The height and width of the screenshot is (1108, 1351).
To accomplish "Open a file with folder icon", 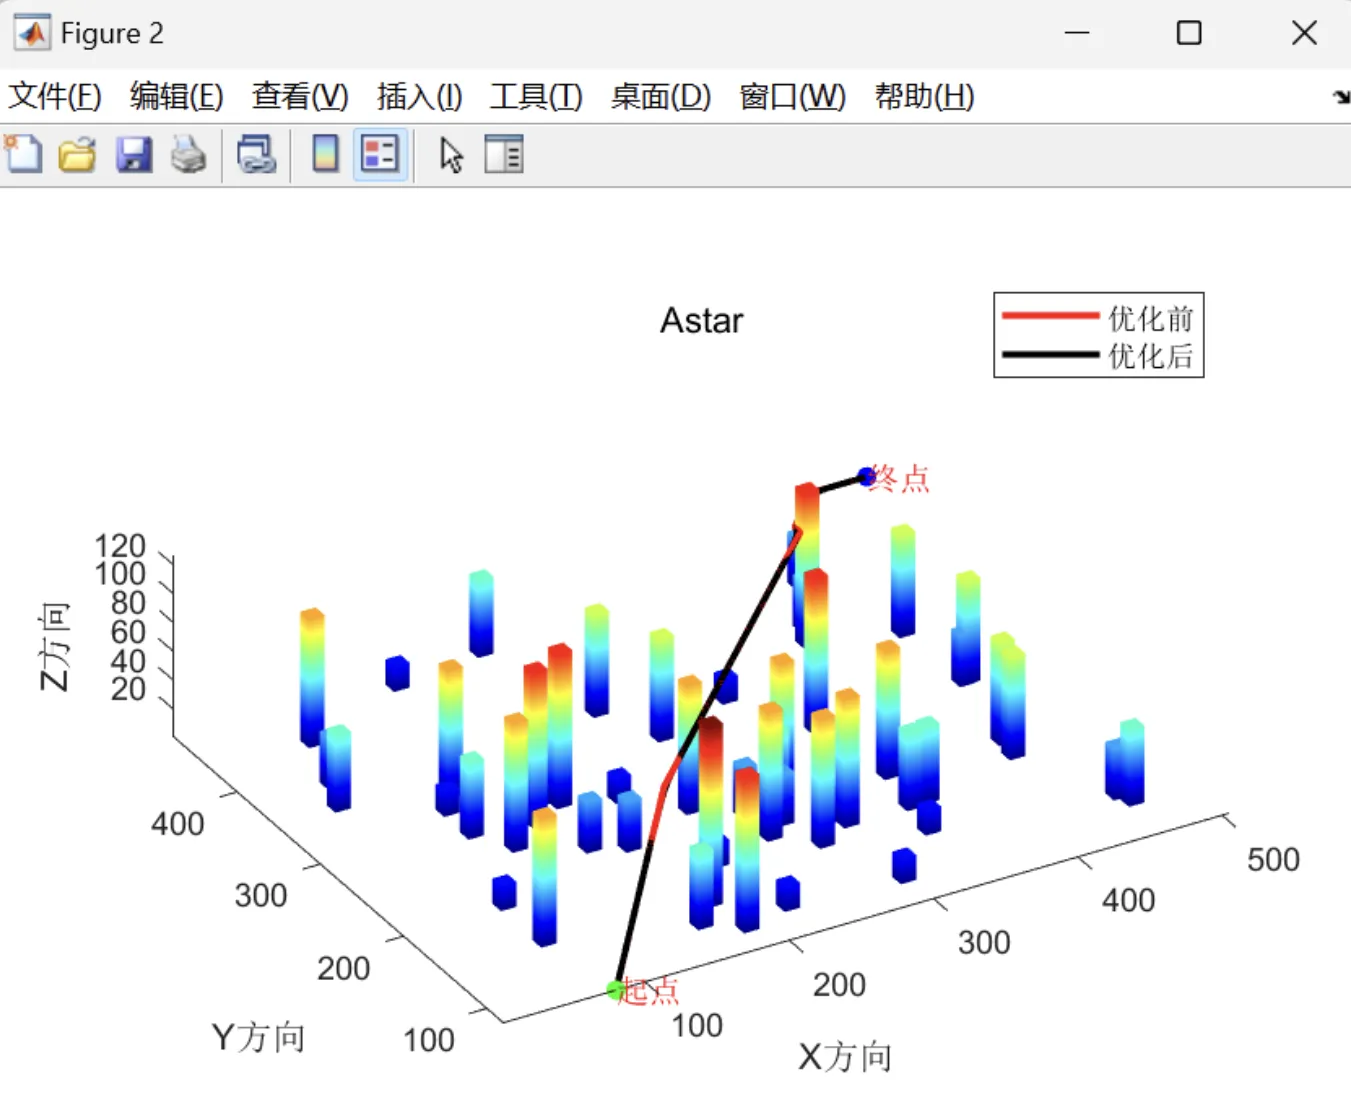I will tap(77, 155).
